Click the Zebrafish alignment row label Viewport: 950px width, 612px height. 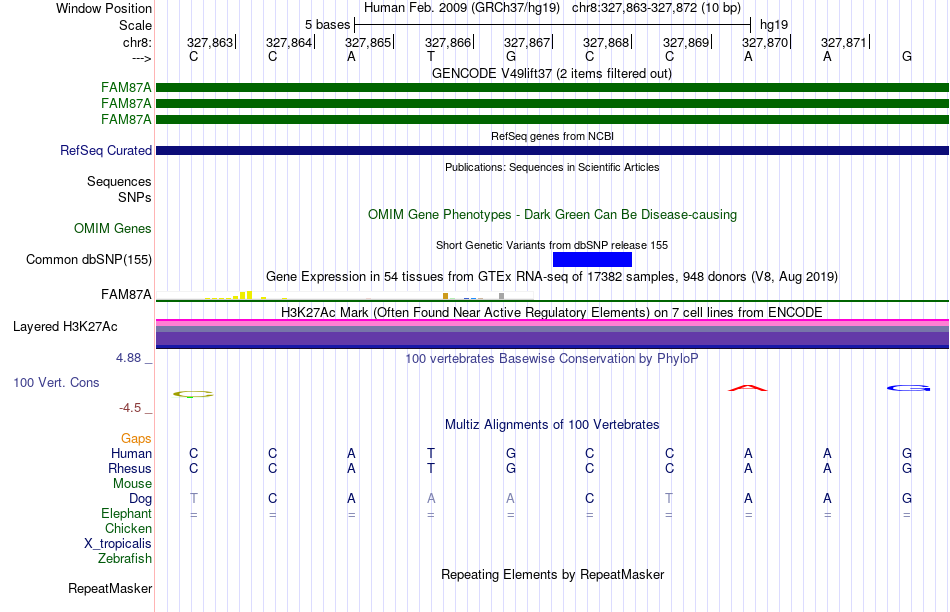pyautogui.click(x=125, y=558)
